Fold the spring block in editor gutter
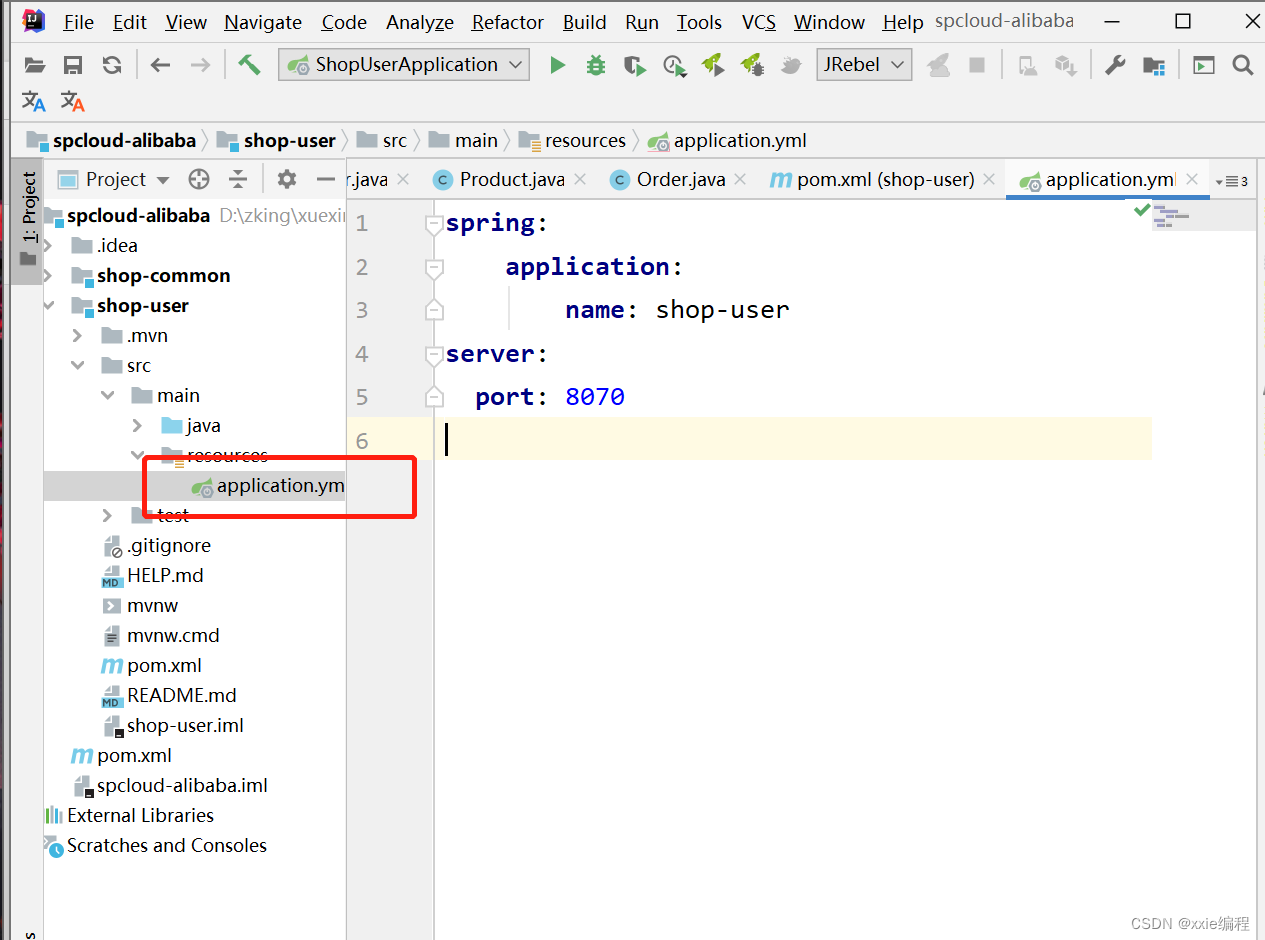This screenshot has width=1265, height=940. tap(434, 224)
